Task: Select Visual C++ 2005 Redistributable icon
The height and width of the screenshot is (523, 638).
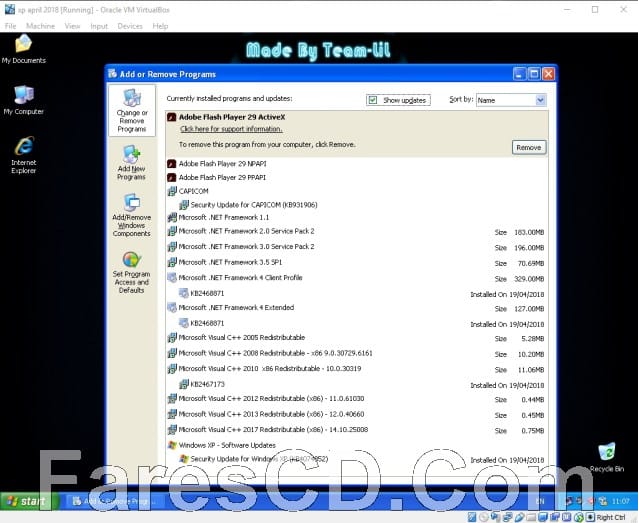Action: click(172, 338)
